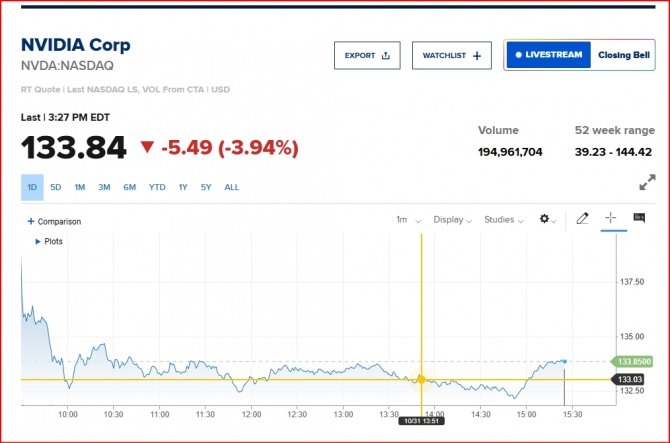670x443 pixels.
Task: Open chart settings gear icon
Action: (x=544, y=219)
